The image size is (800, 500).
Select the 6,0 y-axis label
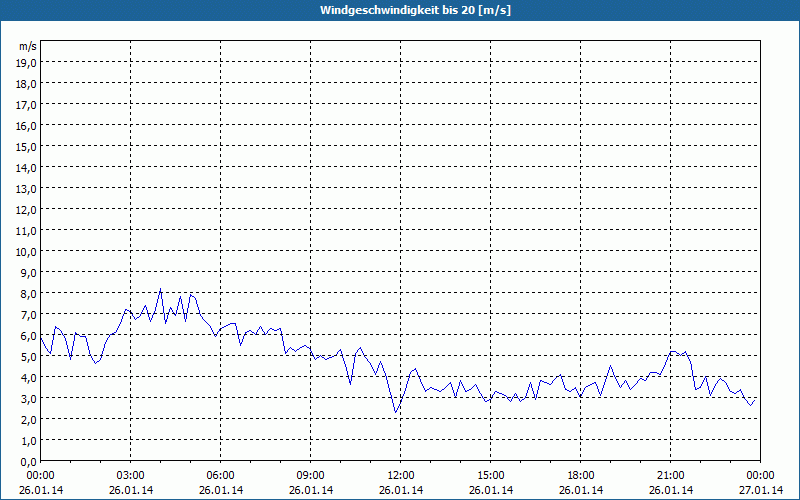[29, 336]
